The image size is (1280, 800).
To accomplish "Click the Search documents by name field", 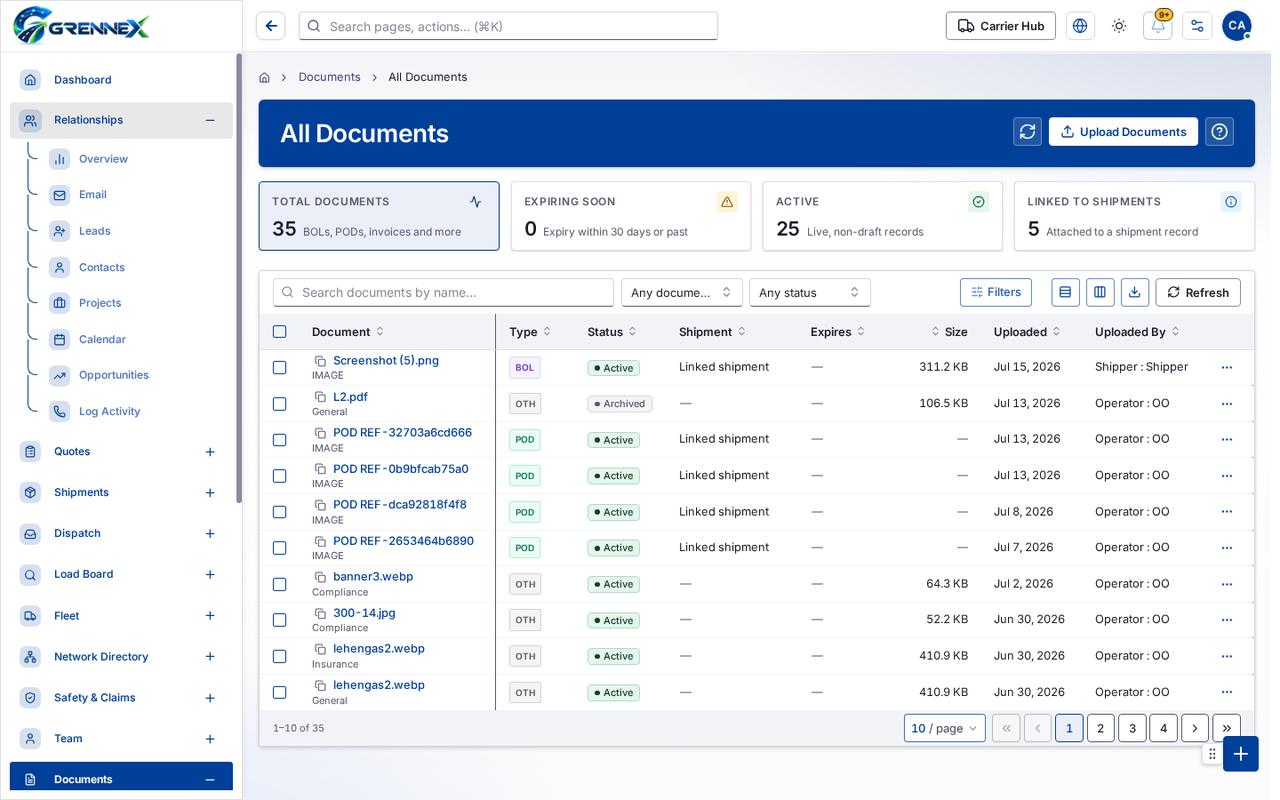I will coord(443,292).
